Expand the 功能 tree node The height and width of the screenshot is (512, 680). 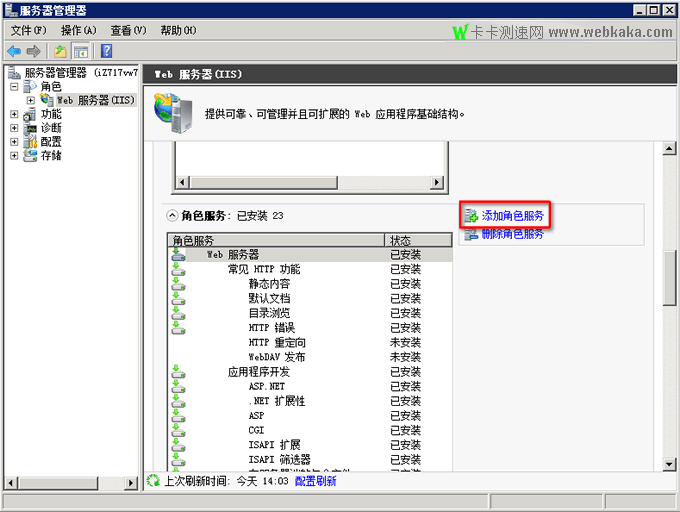[14, 114]
